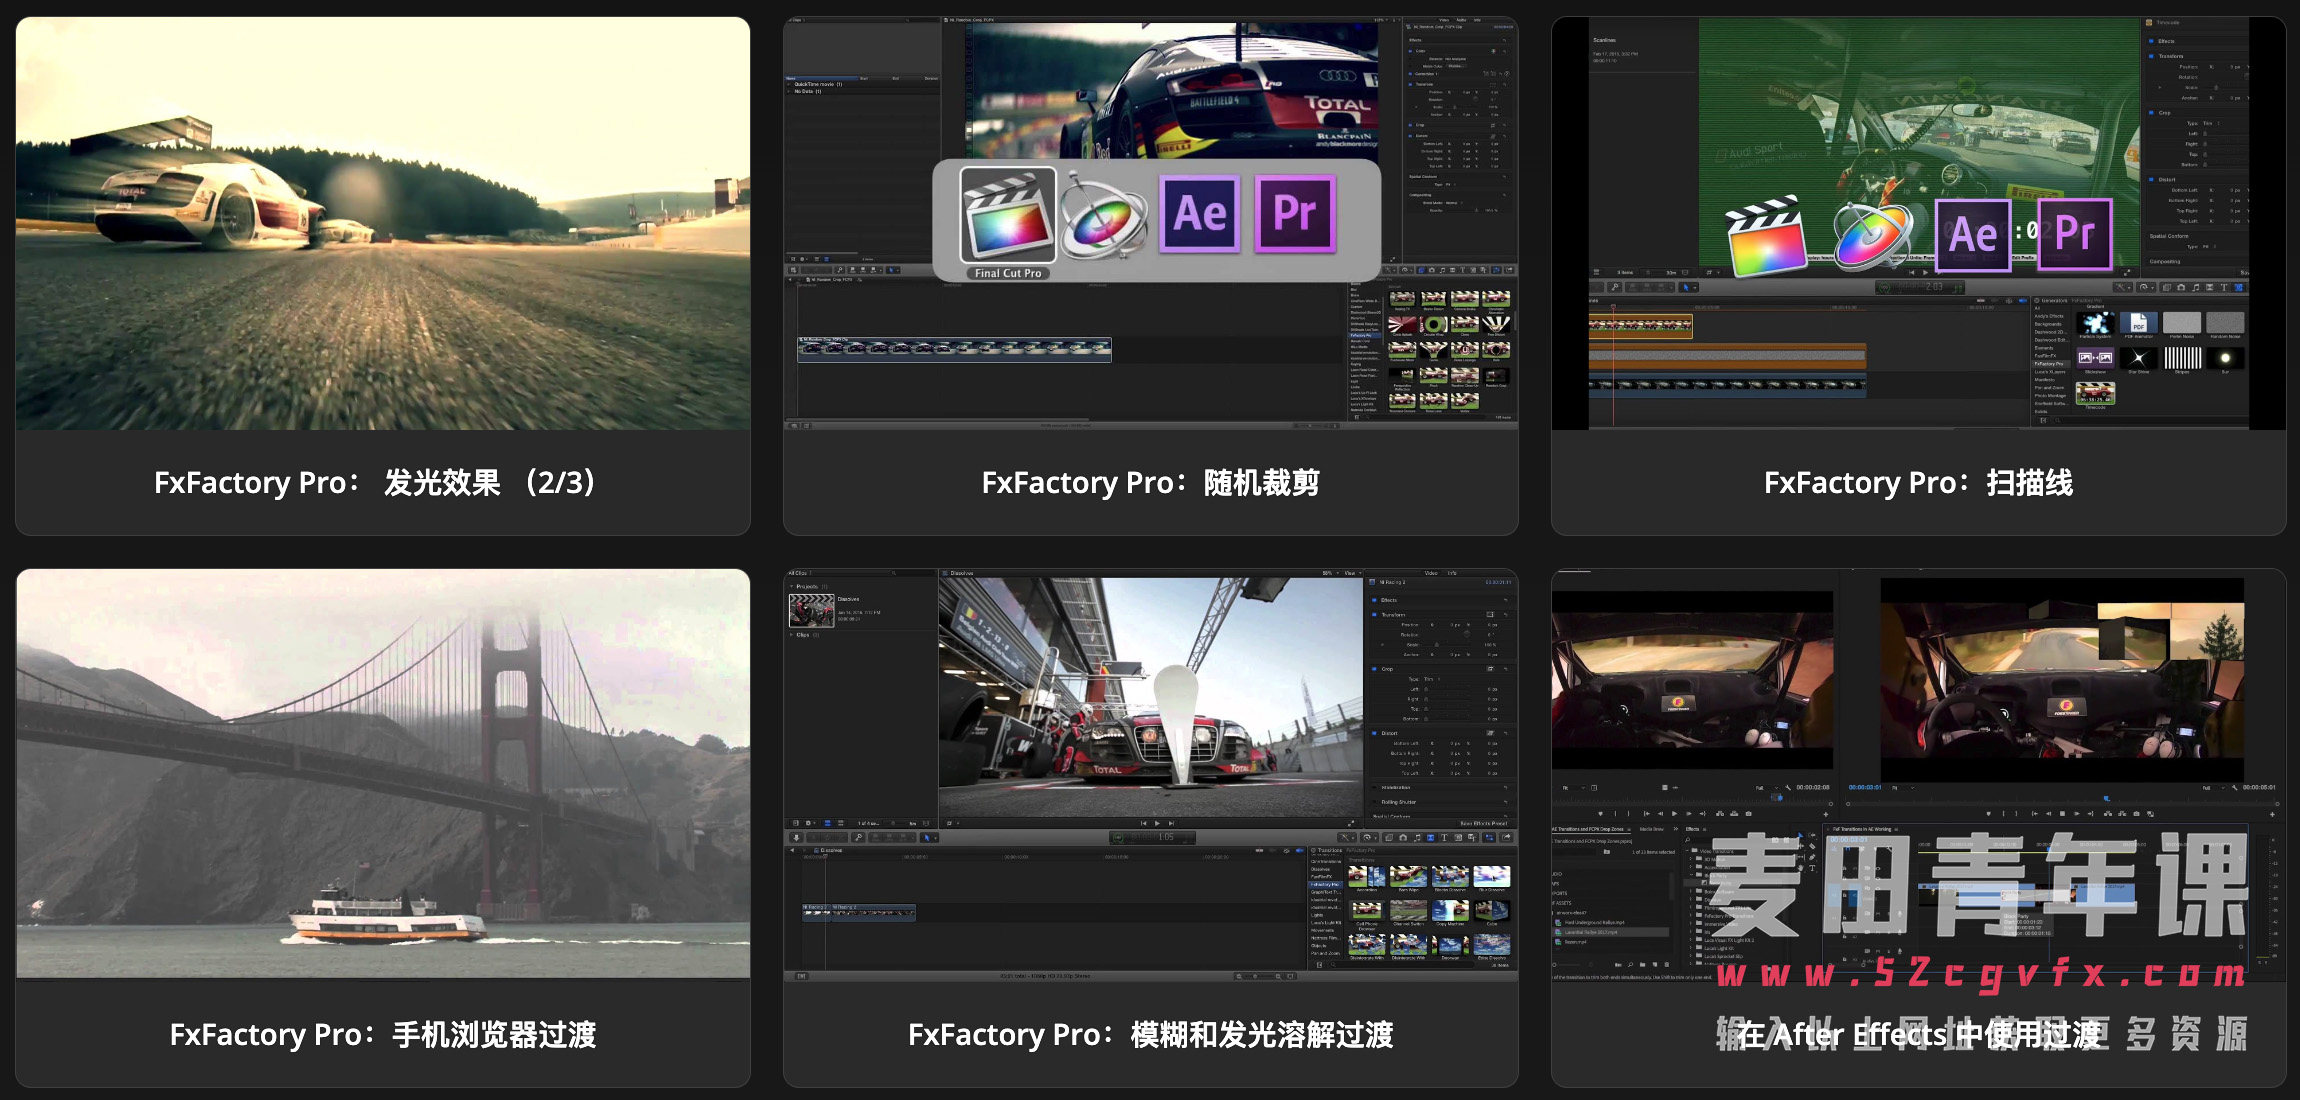Open the Golden Gate Bridge ferry thumbnail
This screenshot has height=1100, width=2300.
tap(383, 773)
